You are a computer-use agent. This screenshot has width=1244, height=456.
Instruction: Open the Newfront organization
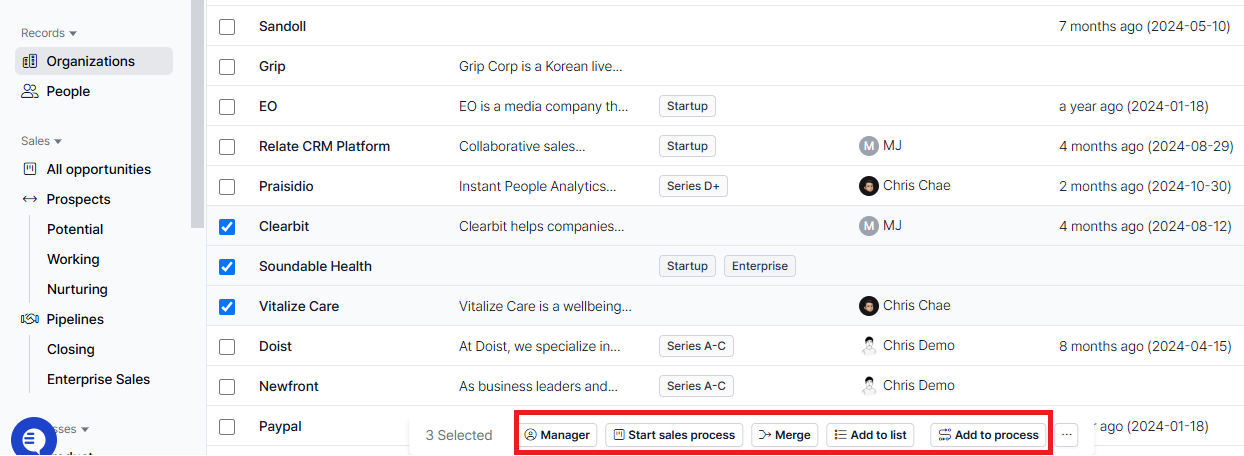coord(289,386)
